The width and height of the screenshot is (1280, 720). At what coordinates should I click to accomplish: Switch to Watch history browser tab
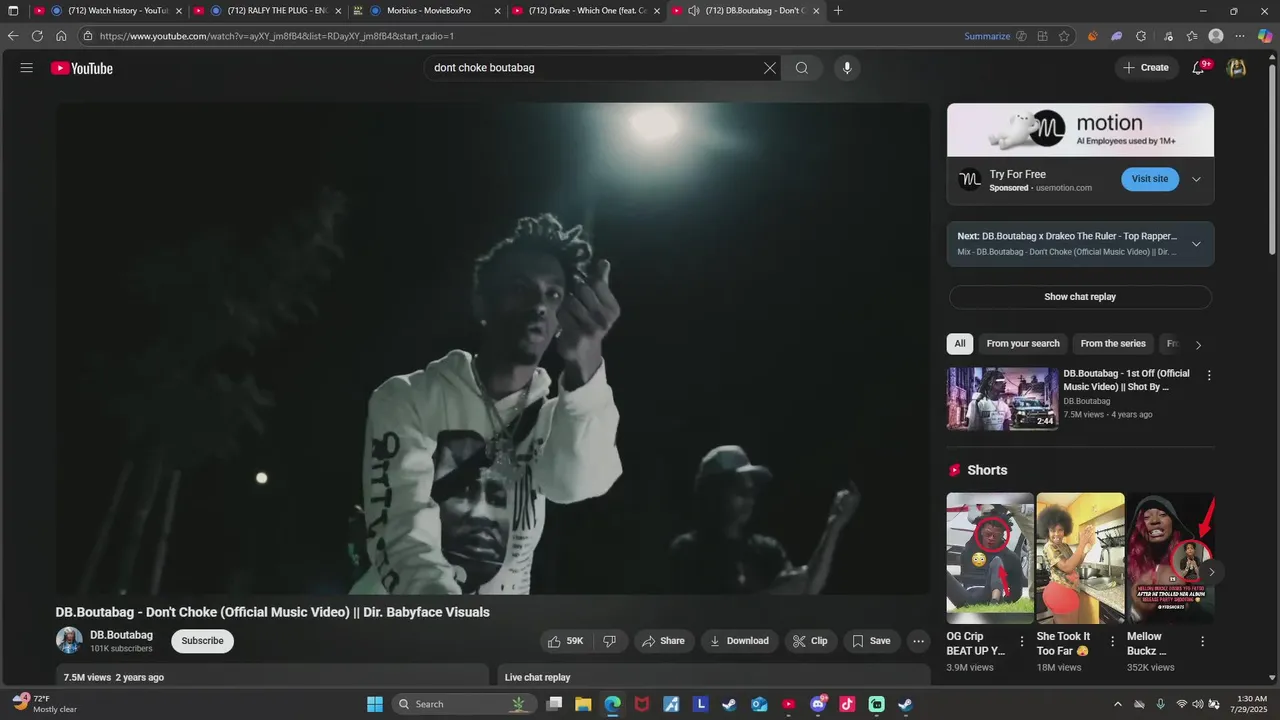[109, 11]
